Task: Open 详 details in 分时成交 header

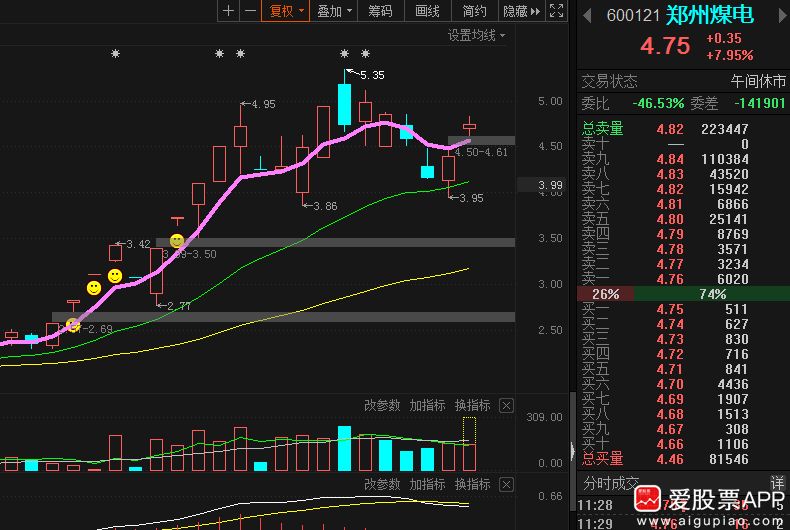Action: (777, 483)
